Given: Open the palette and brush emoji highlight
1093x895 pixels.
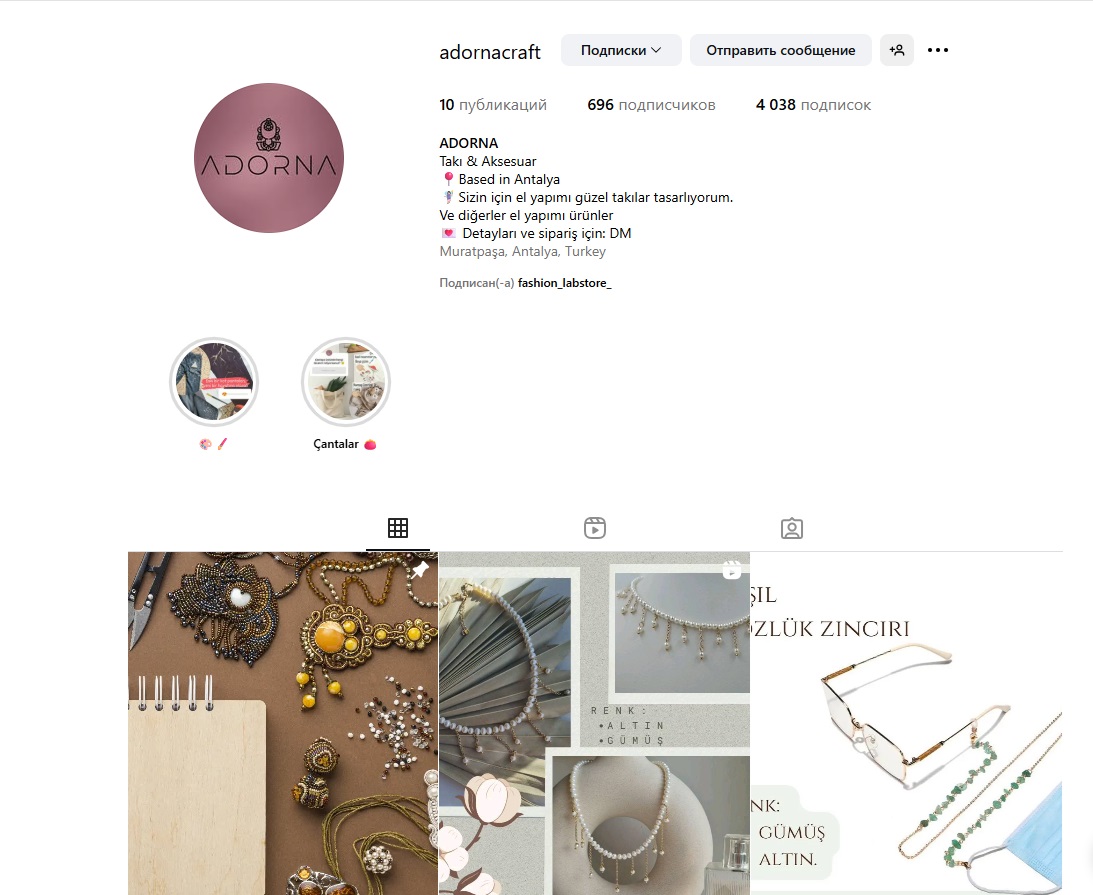Looking at the screenshot, I should [x=214, y=382].
